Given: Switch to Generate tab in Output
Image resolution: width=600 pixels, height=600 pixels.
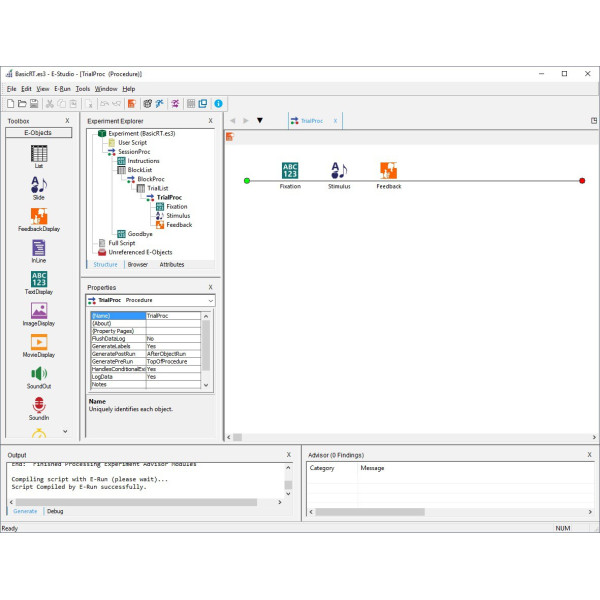Looking at the screenshot, I should [x=25, y=511].
